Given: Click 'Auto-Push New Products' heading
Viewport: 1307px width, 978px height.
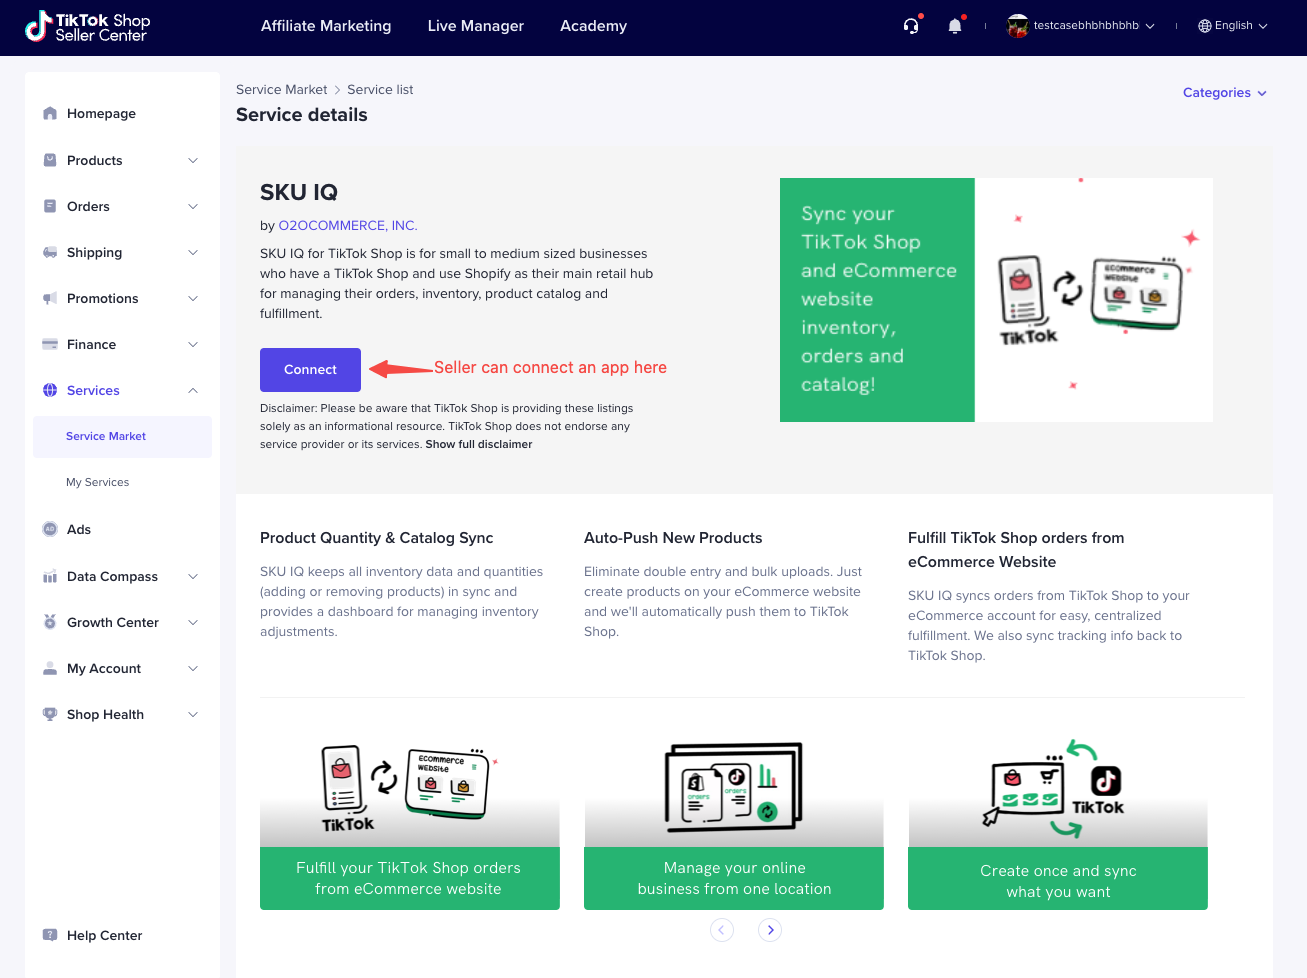Looking at the screenshot, I should point(673,538).
